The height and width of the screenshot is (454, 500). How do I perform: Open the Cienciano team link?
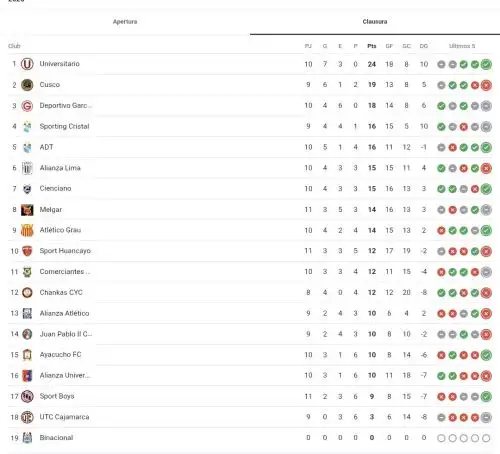55,189
